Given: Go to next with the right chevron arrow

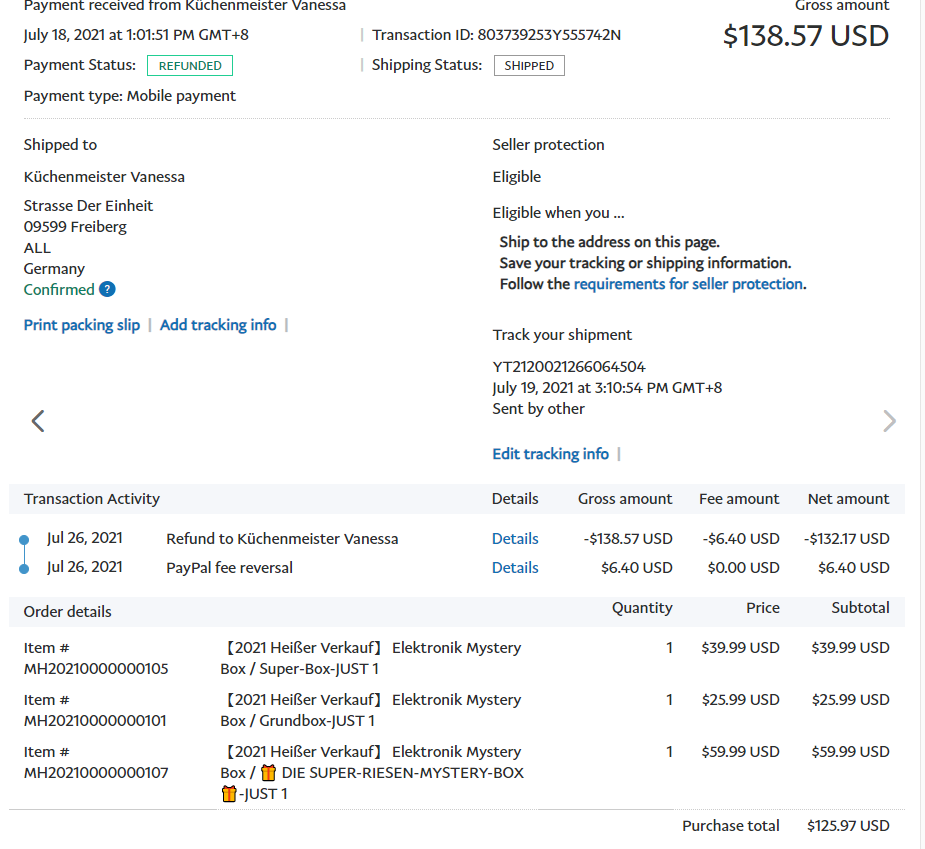Looking at the screenshot, I should 889,421.
